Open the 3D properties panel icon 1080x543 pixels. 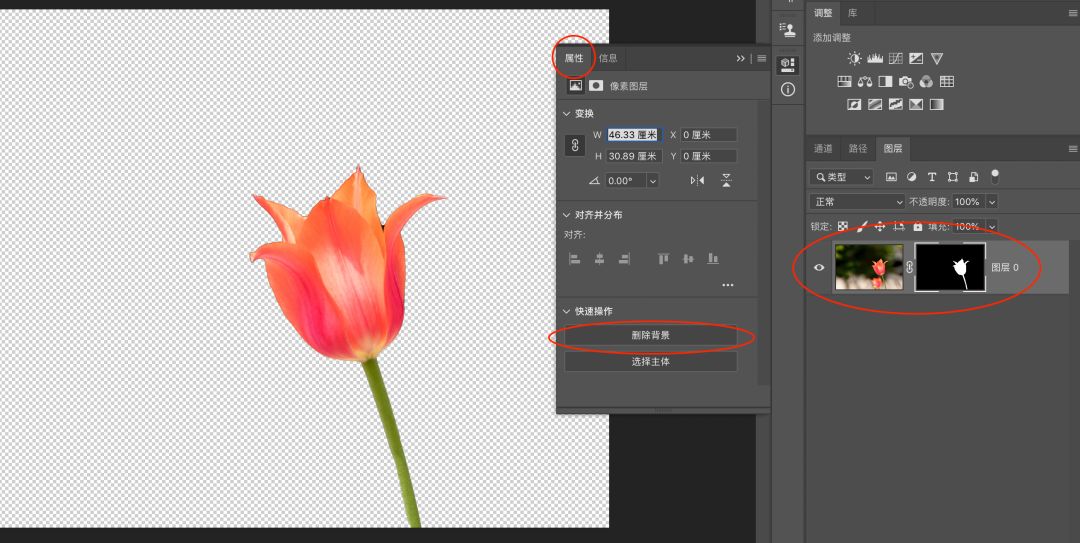pos(788,65)
